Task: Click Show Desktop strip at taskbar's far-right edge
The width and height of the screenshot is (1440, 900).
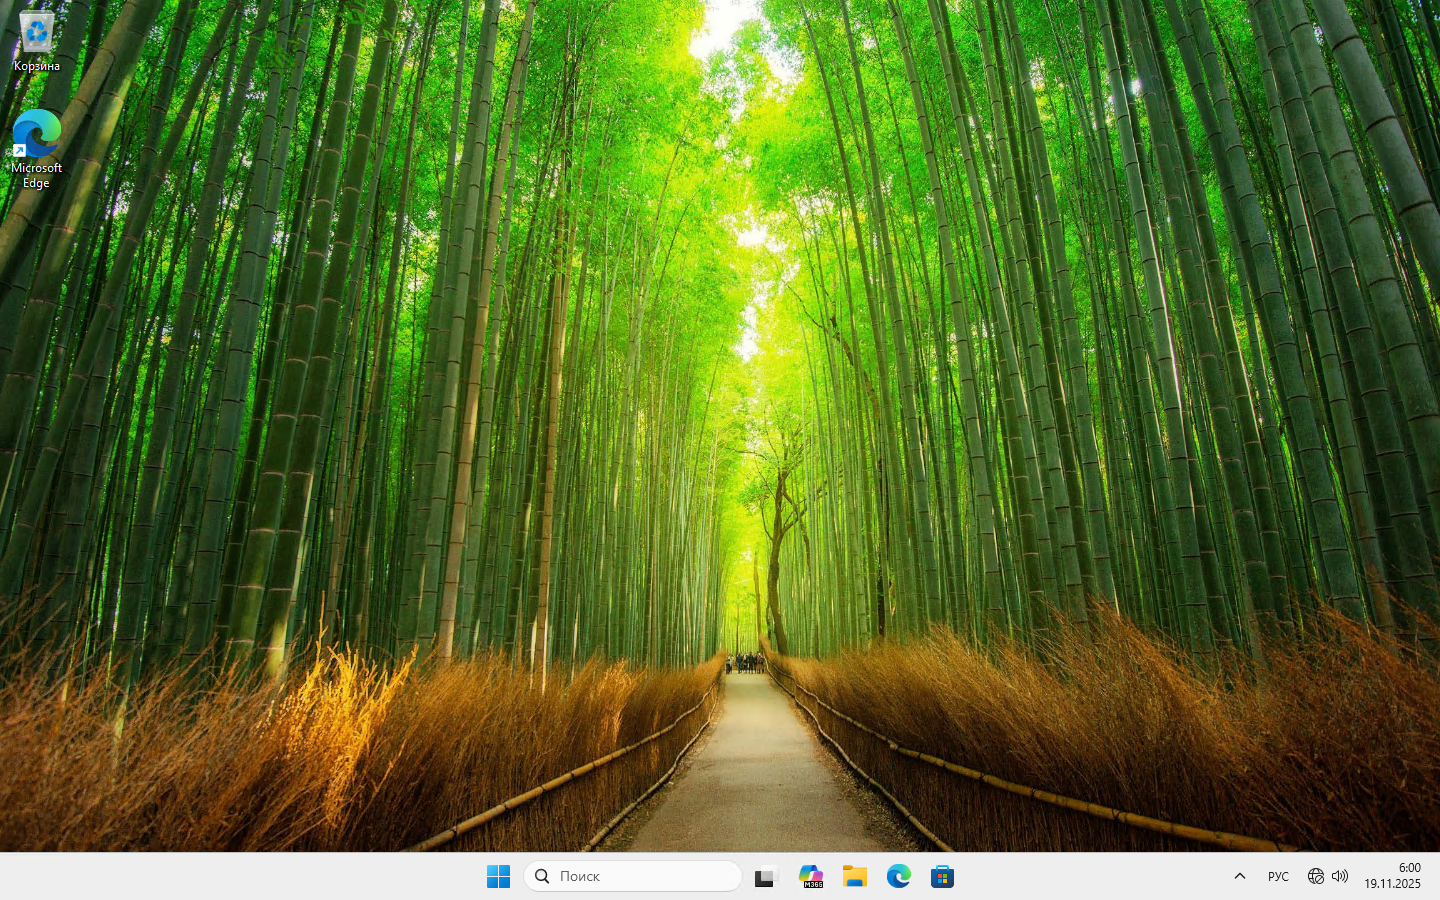Action: 1436,876
